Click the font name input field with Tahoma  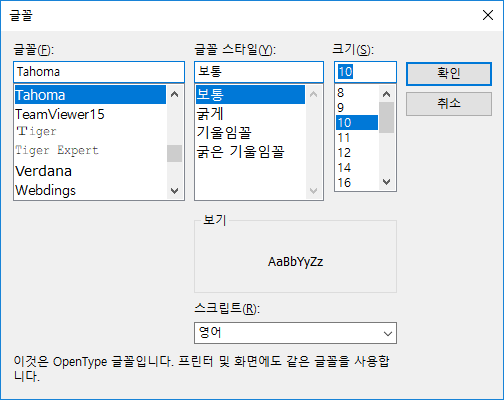point(99,72)
